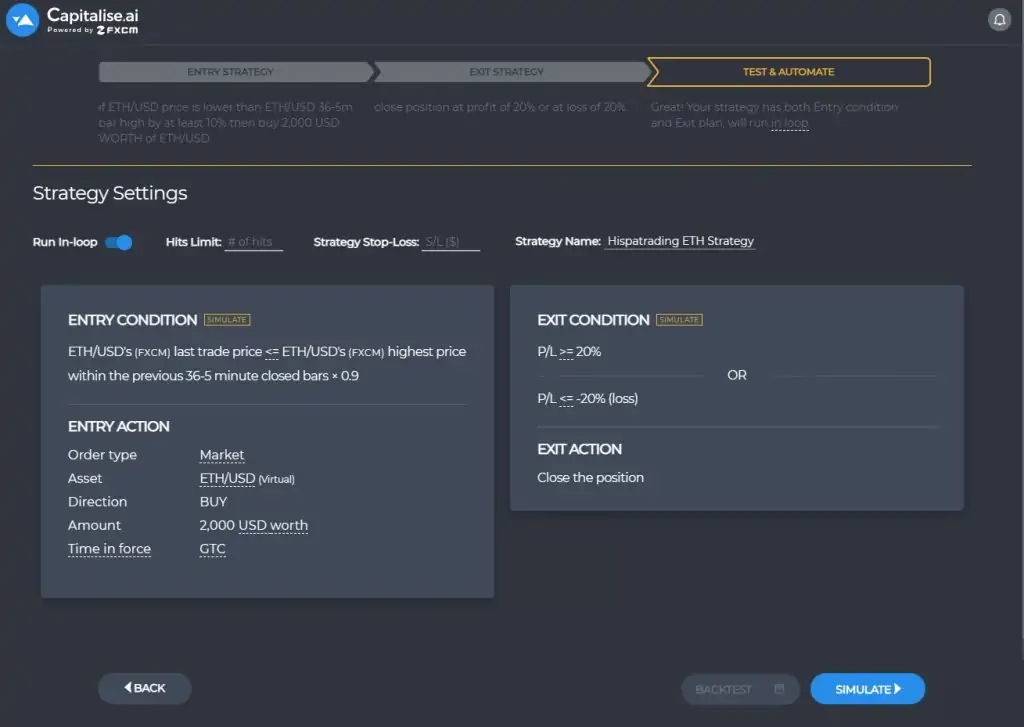Click the Back button
1024x727 pixels.
[144, 688]
